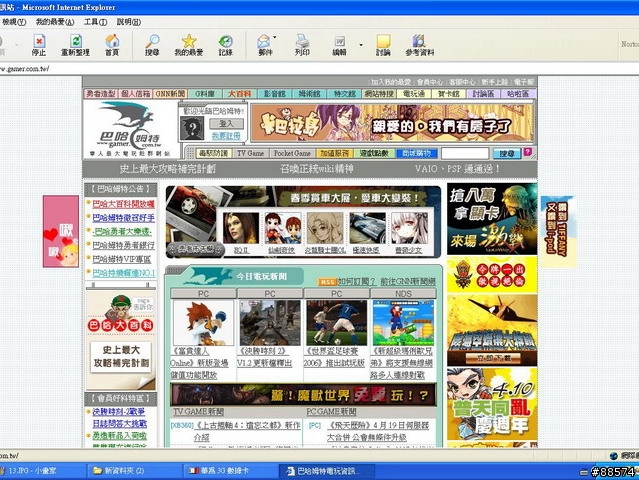Select the 遊戲點數 search tab
639x480 pixels.
(375, 153)
